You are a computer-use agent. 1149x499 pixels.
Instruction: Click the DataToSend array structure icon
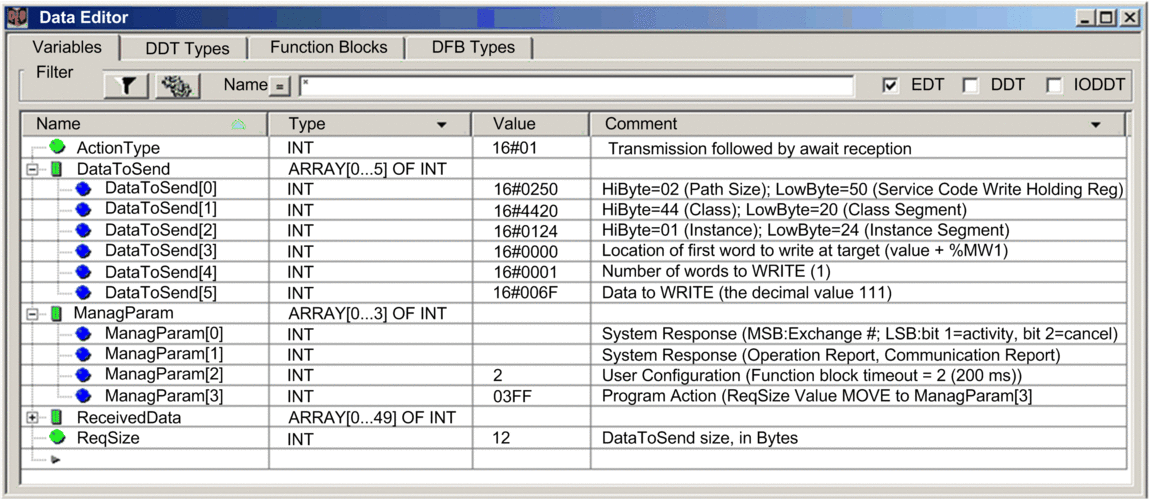(x=56, y=169)
